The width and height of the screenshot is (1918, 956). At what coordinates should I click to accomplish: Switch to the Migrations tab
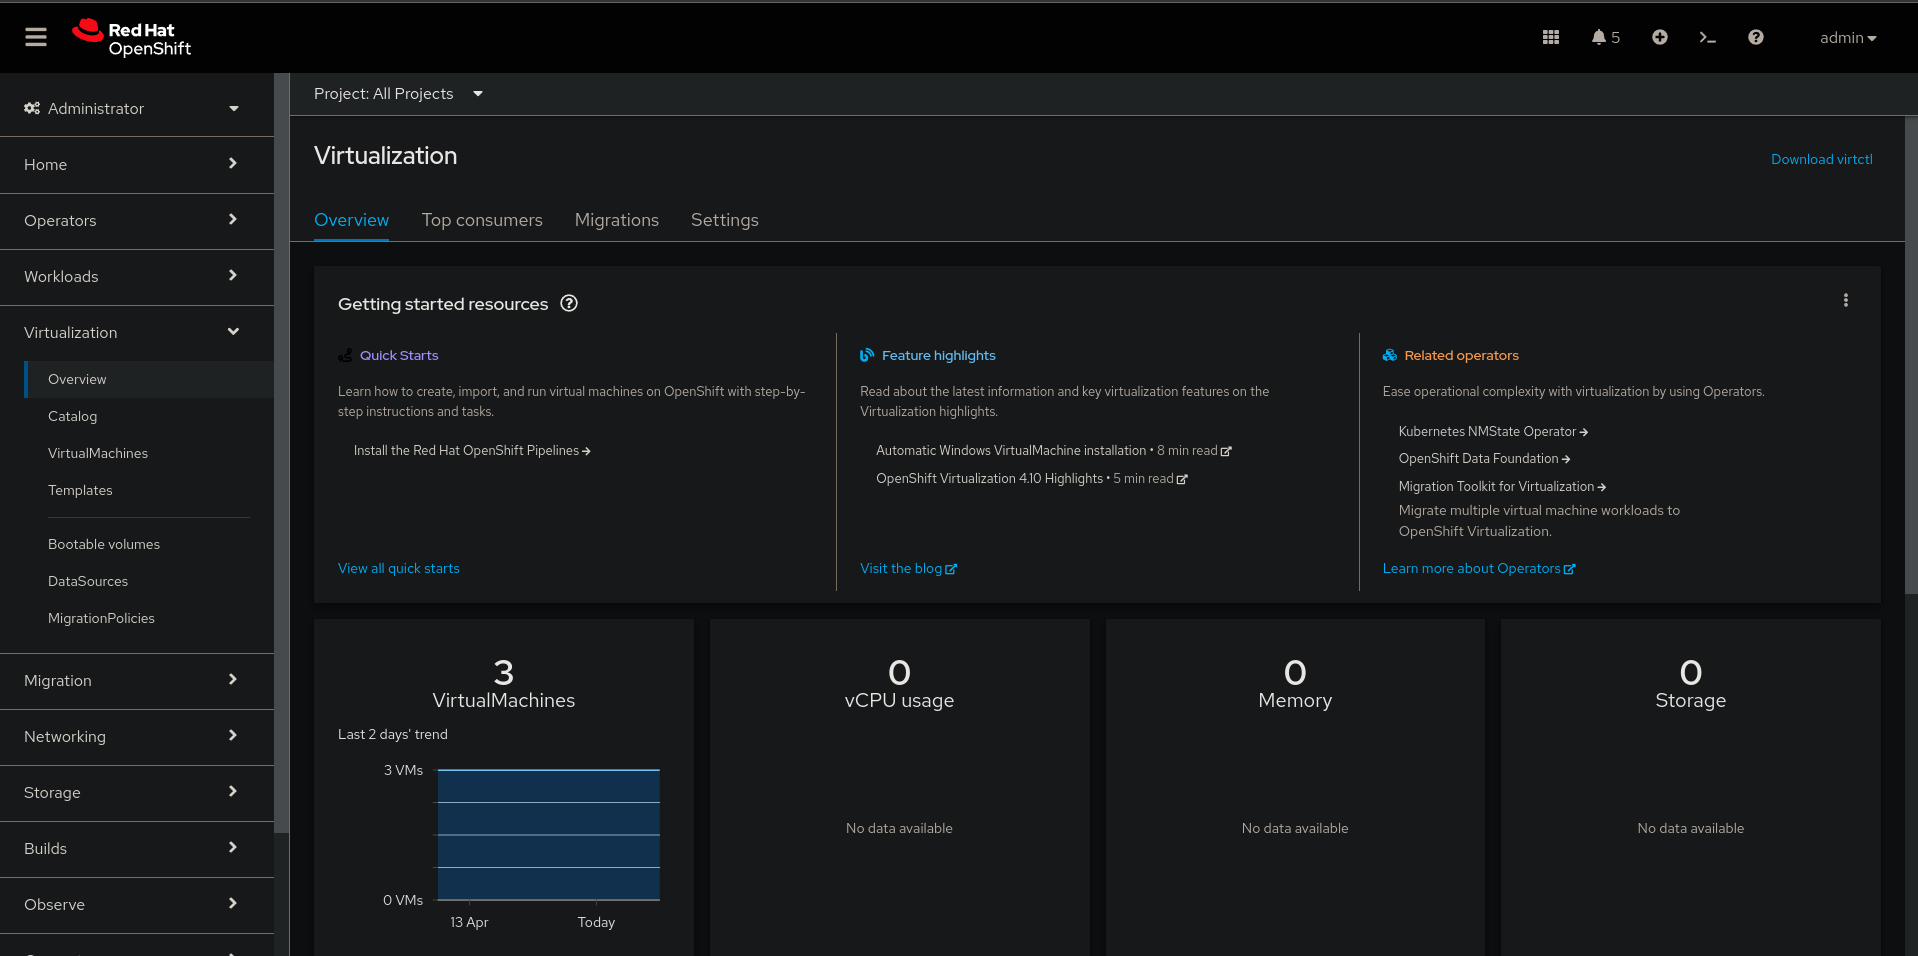click(616, 220)
